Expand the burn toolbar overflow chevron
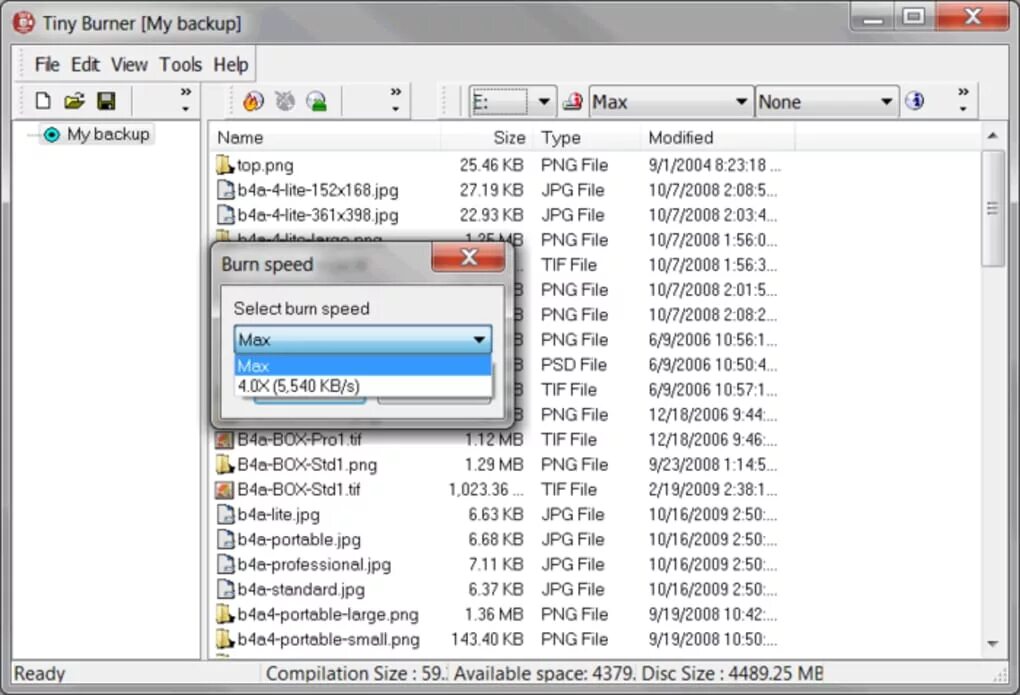 (396, 100)
